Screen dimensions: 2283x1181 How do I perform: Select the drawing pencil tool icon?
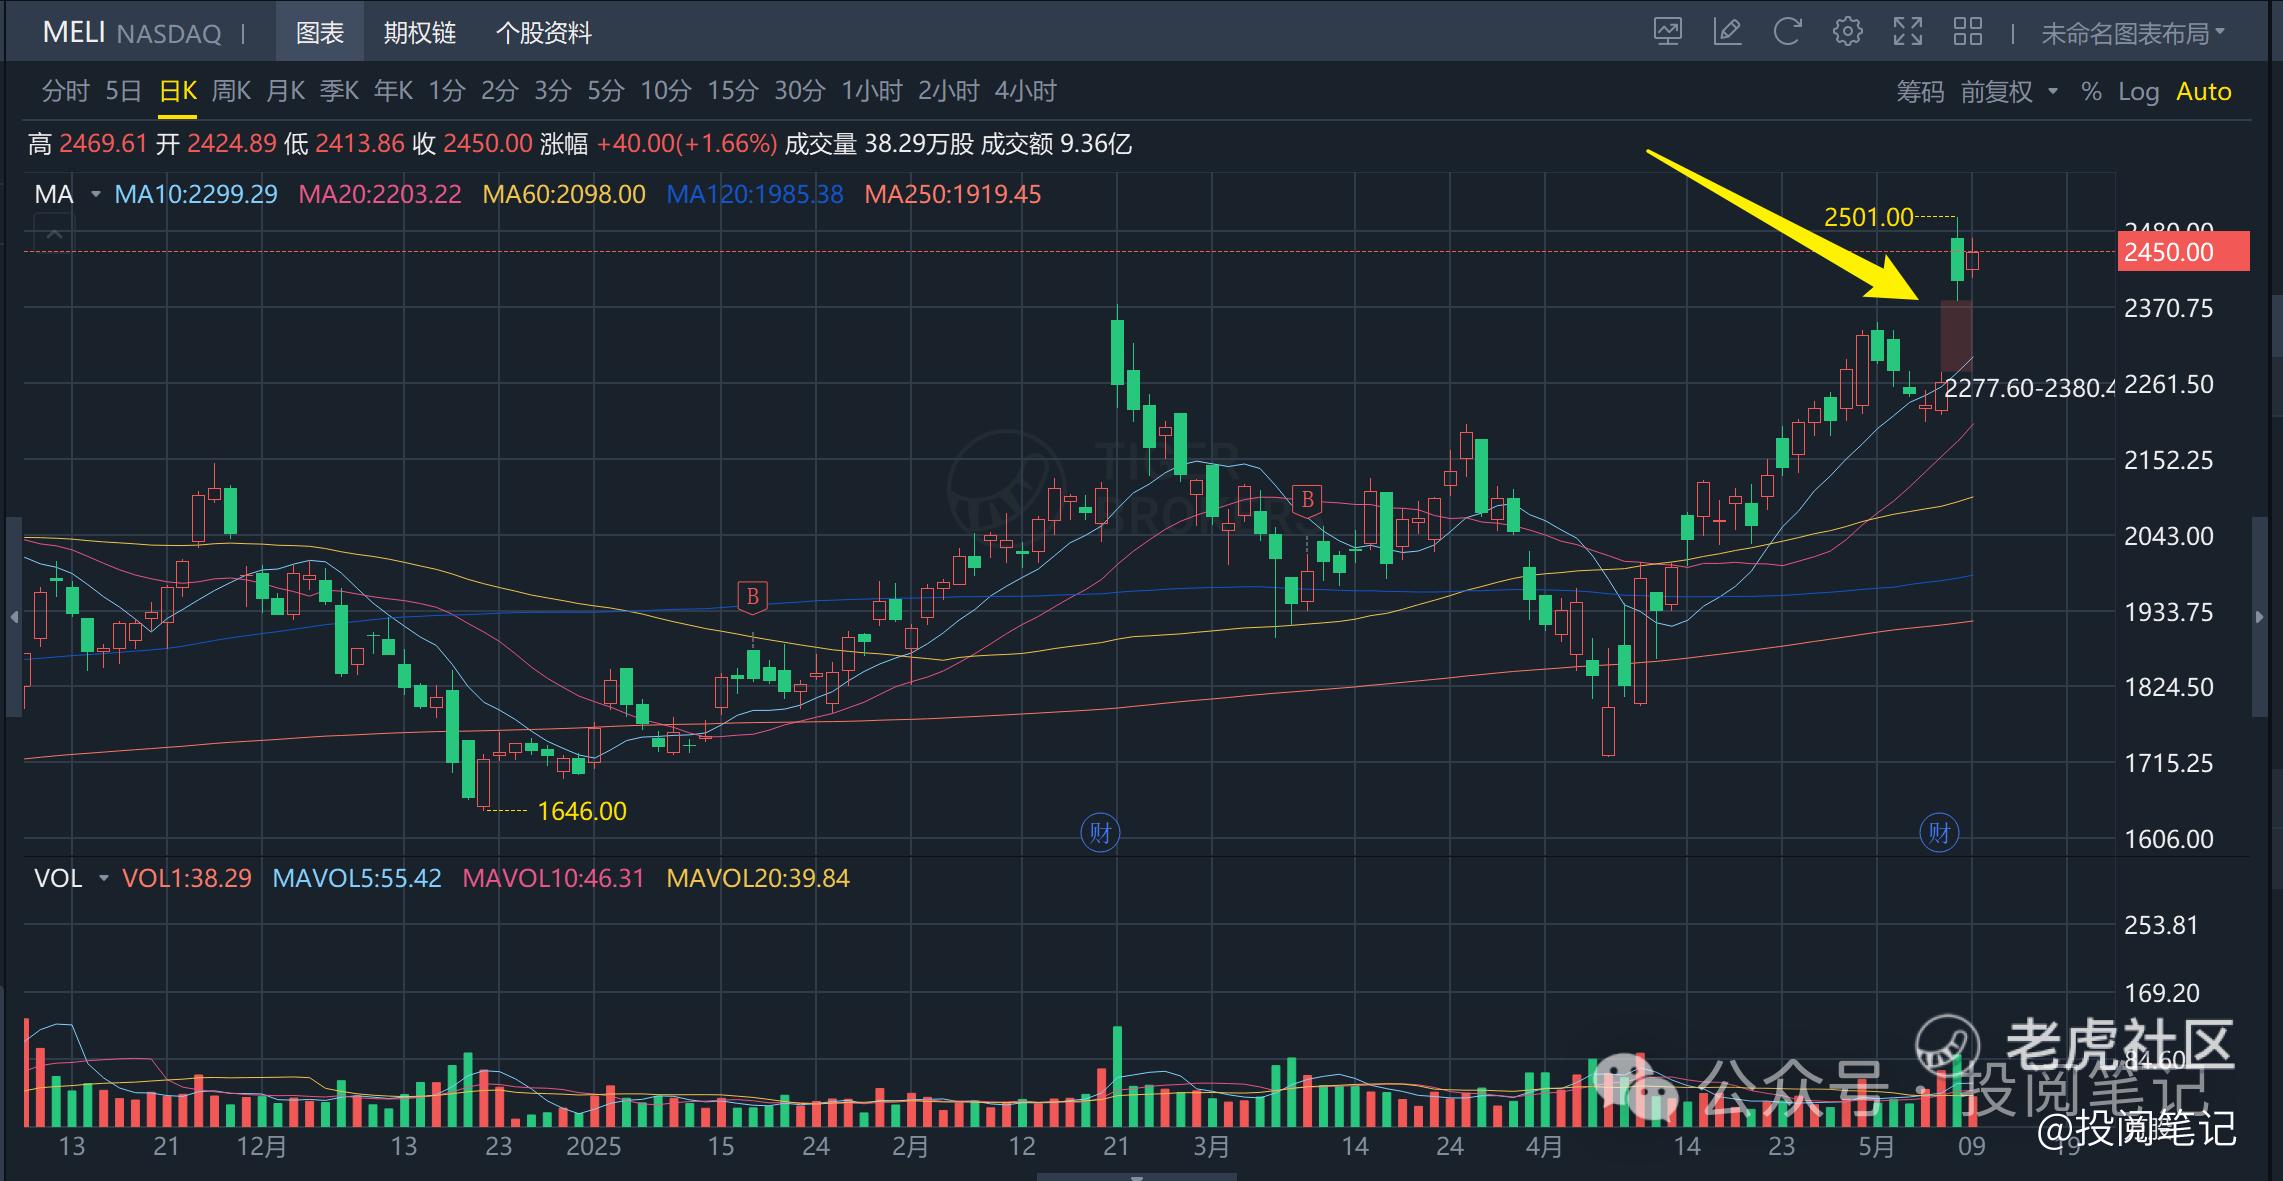1727,32
